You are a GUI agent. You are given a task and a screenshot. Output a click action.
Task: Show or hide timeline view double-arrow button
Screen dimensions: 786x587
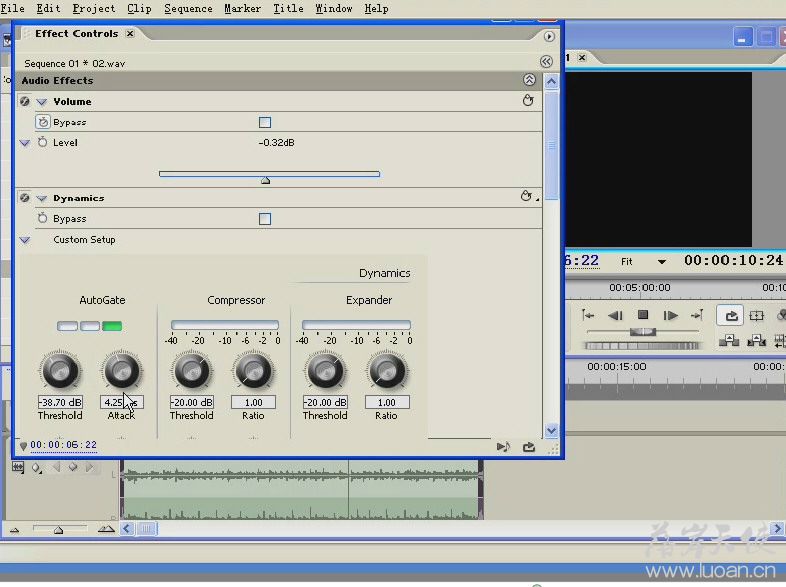click(546, 62)
